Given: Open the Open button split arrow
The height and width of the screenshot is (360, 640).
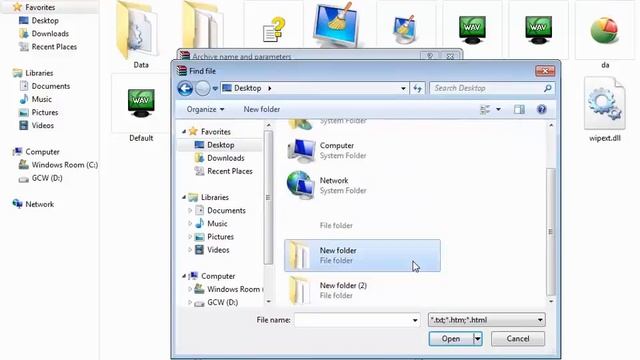Looking at the screenshot, I should point(478,339).
